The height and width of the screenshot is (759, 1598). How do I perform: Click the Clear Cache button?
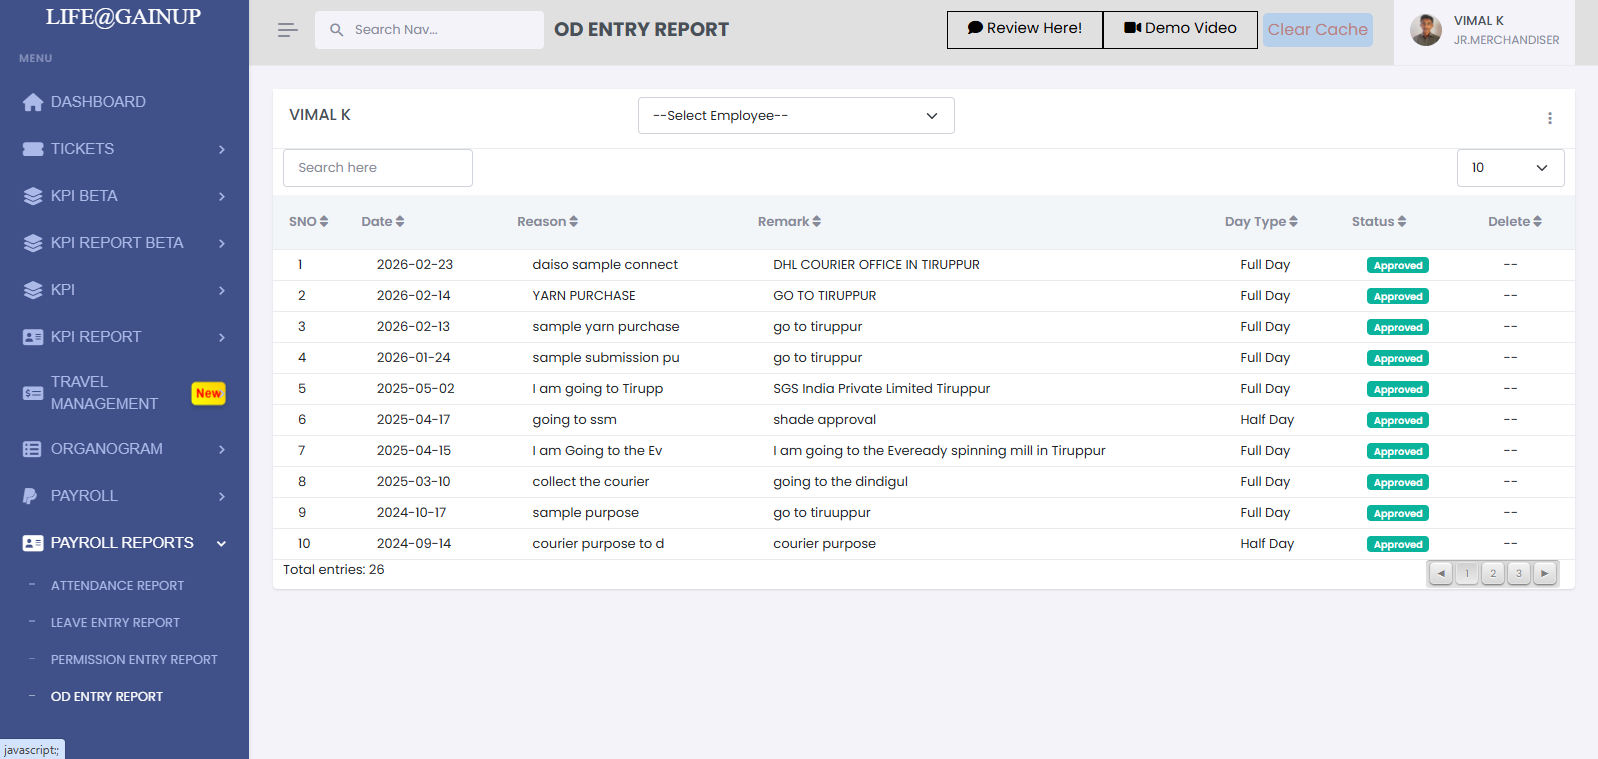pos(1317,30)
